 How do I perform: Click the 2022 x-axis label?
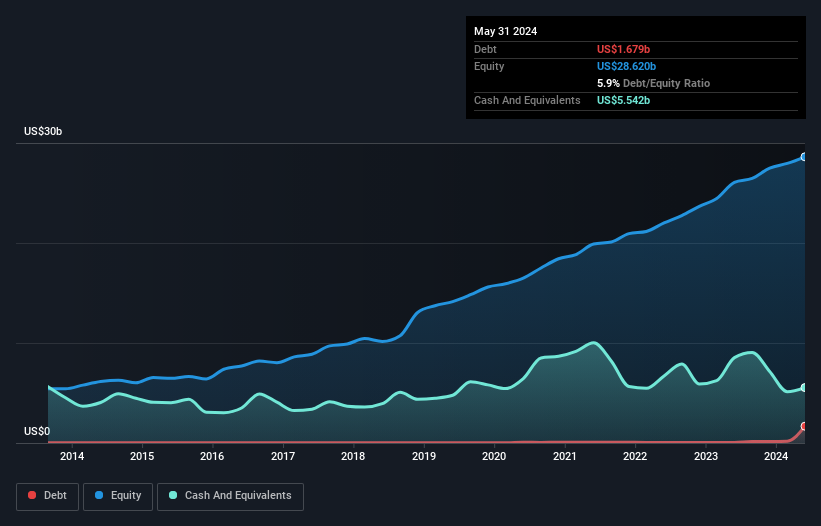635,456
